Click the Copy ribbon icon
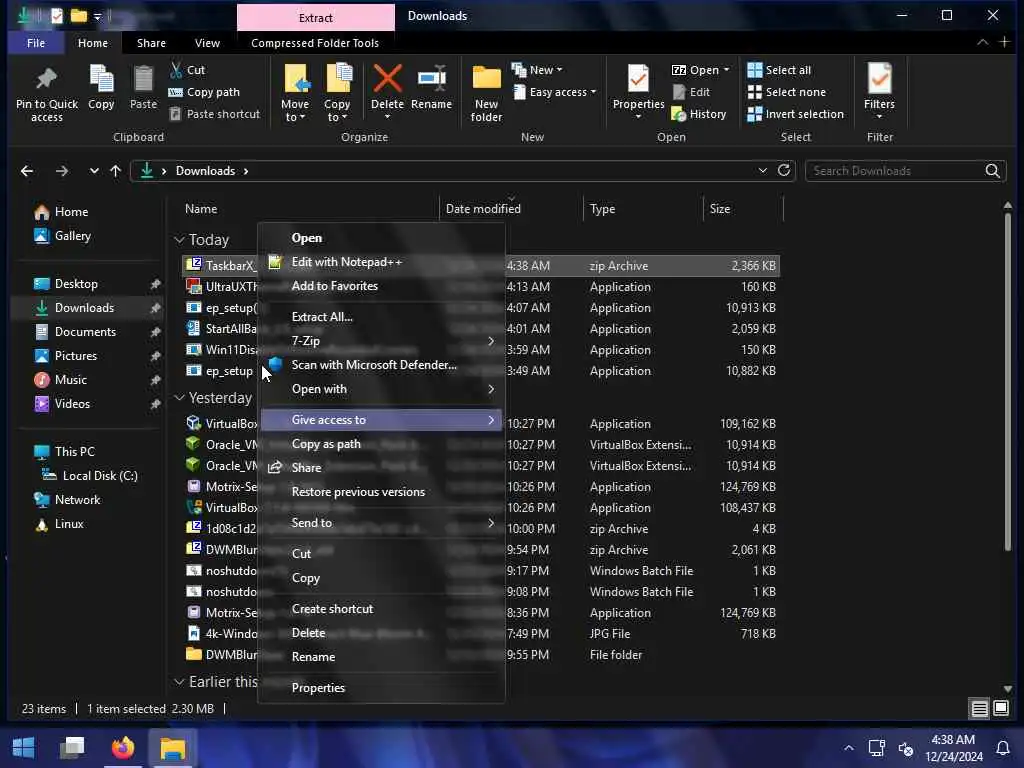 (x=101, y=79)
